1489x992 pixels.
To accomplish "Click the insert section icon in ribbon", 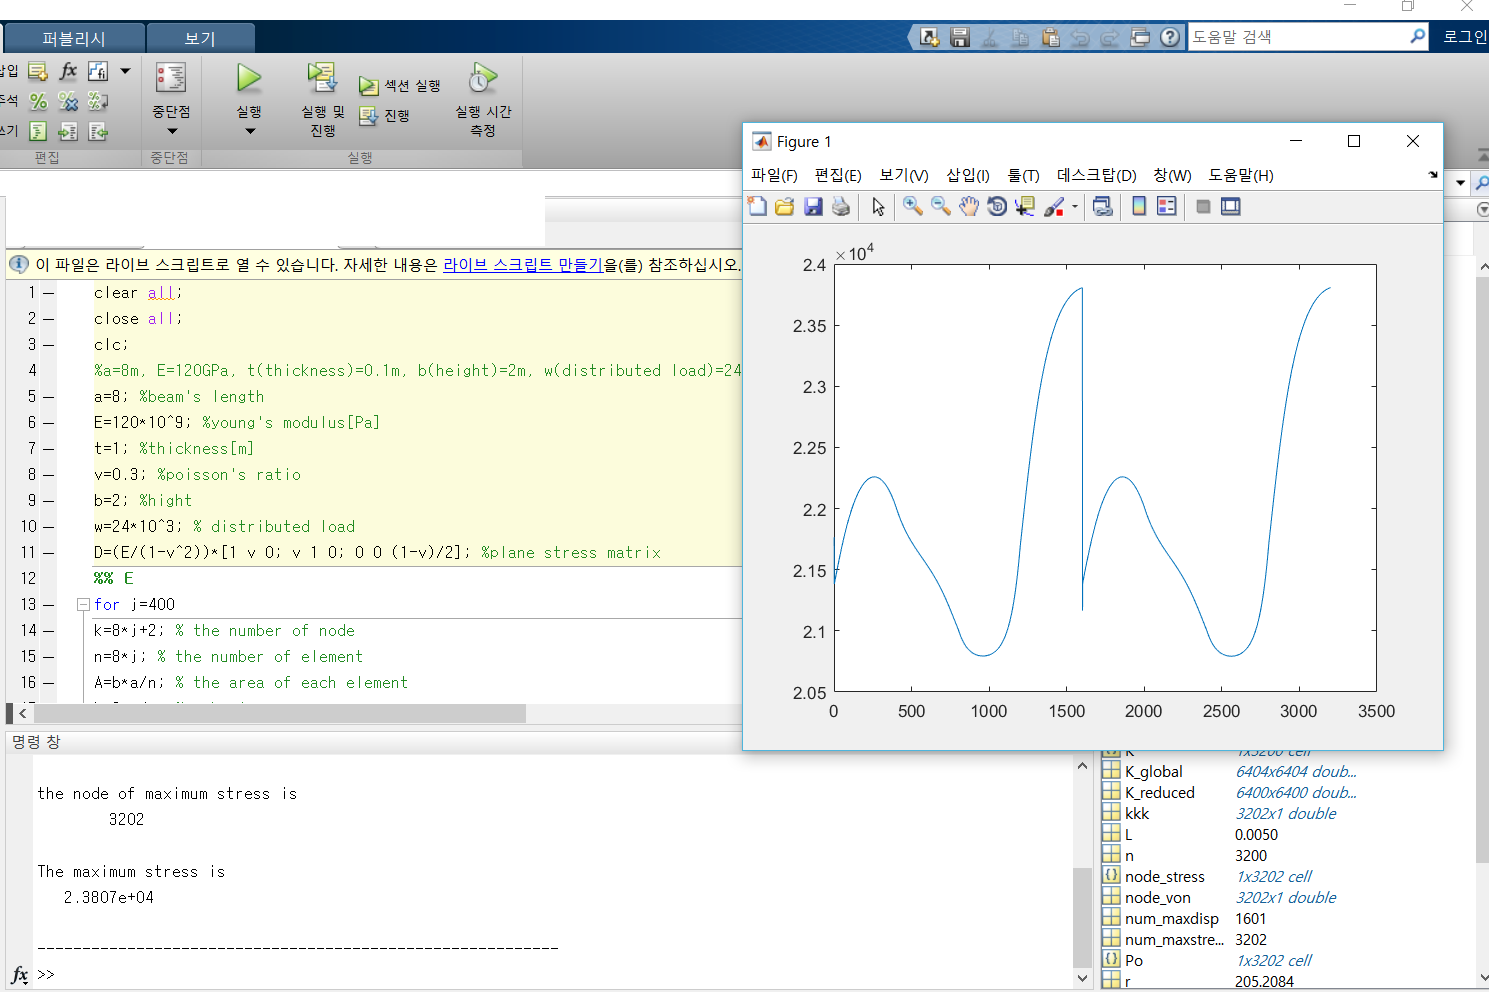I will point(38,71).
